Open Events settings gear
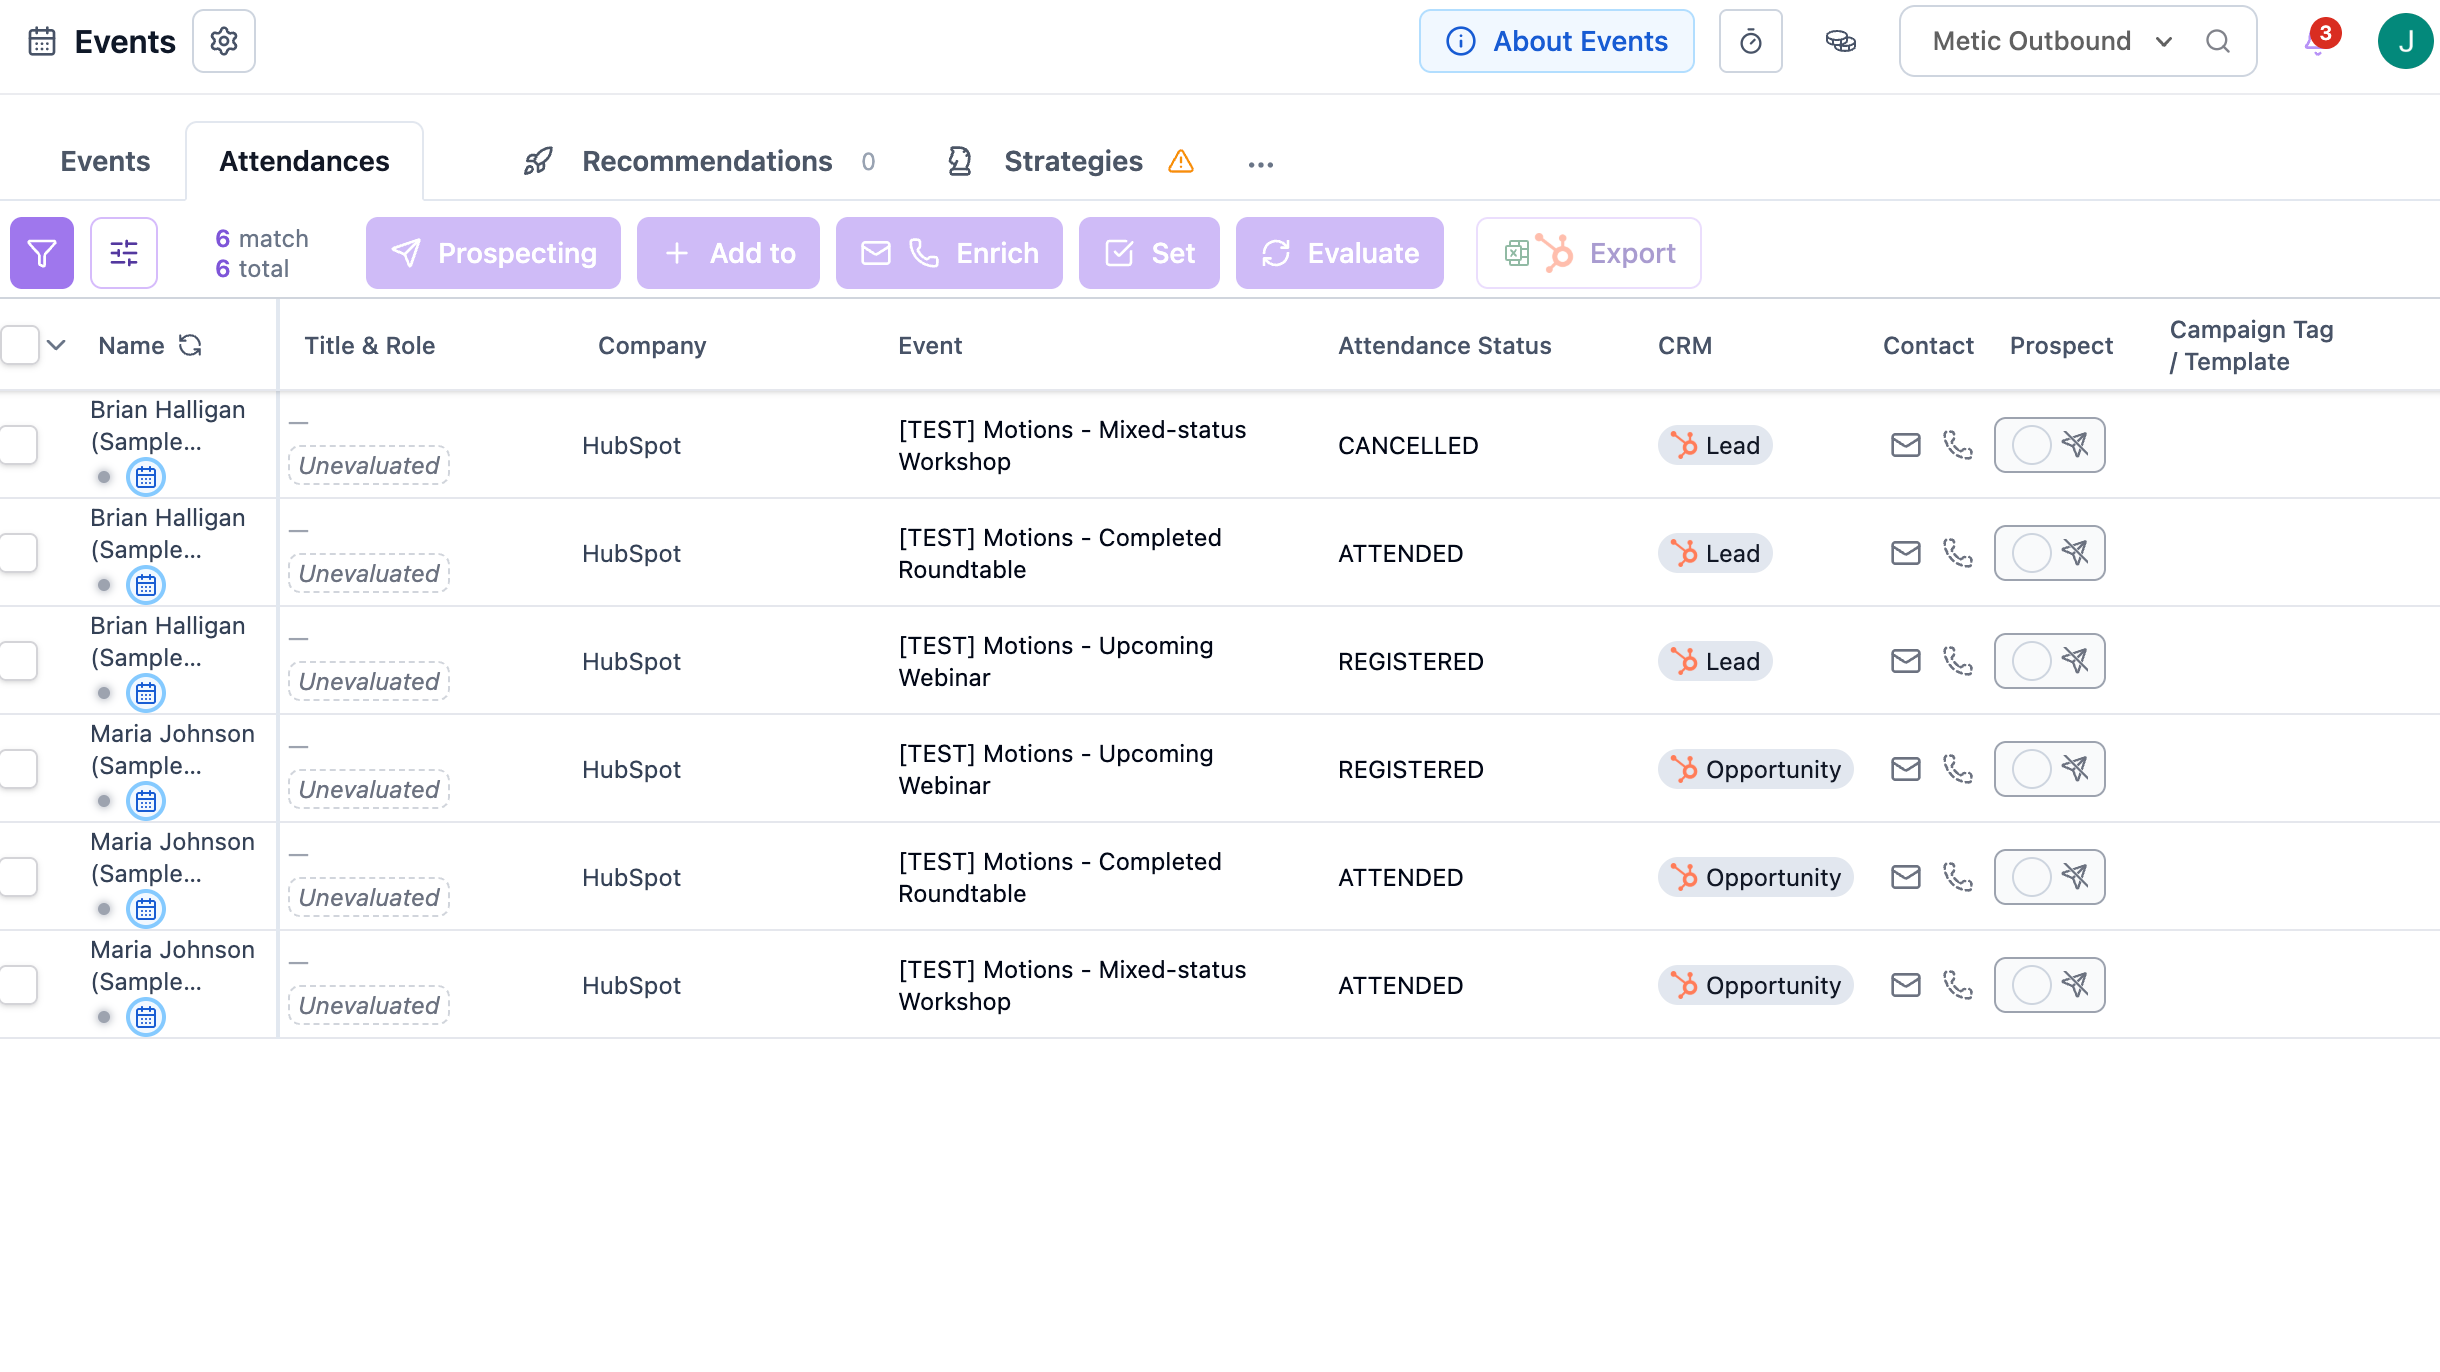Viewport: 2440px width, 1372px height. [x=224, y=41]
